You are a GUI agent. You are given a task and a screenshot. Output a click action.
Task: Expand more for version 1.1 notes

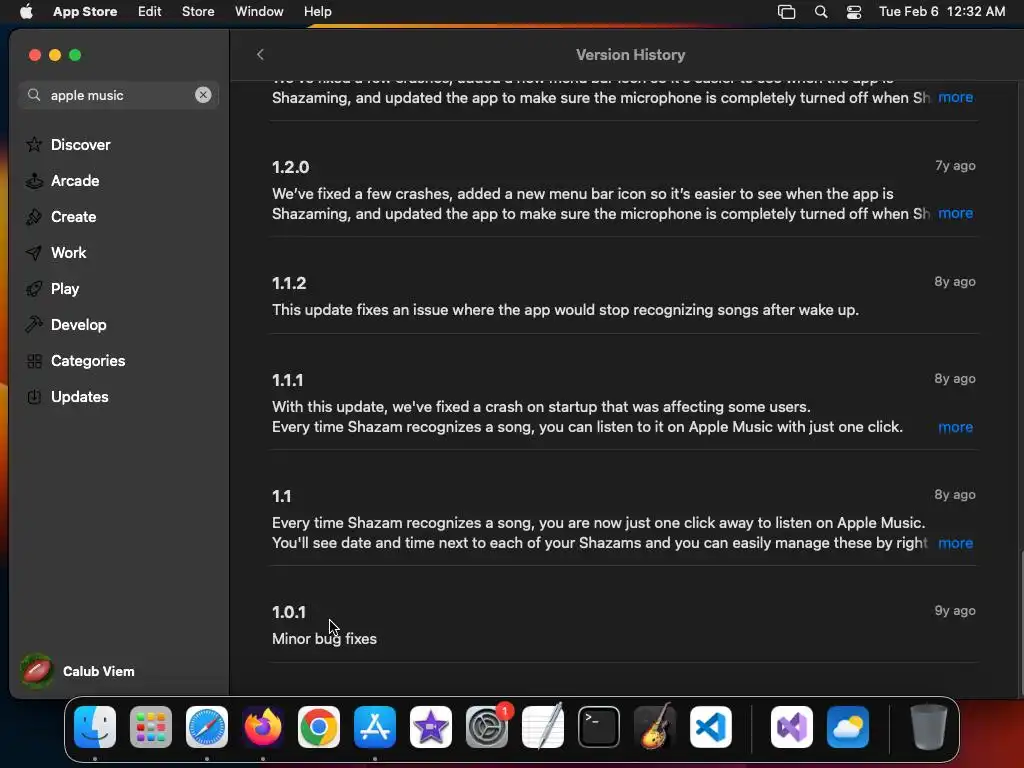pyautogui.click(x=955, y=543)
